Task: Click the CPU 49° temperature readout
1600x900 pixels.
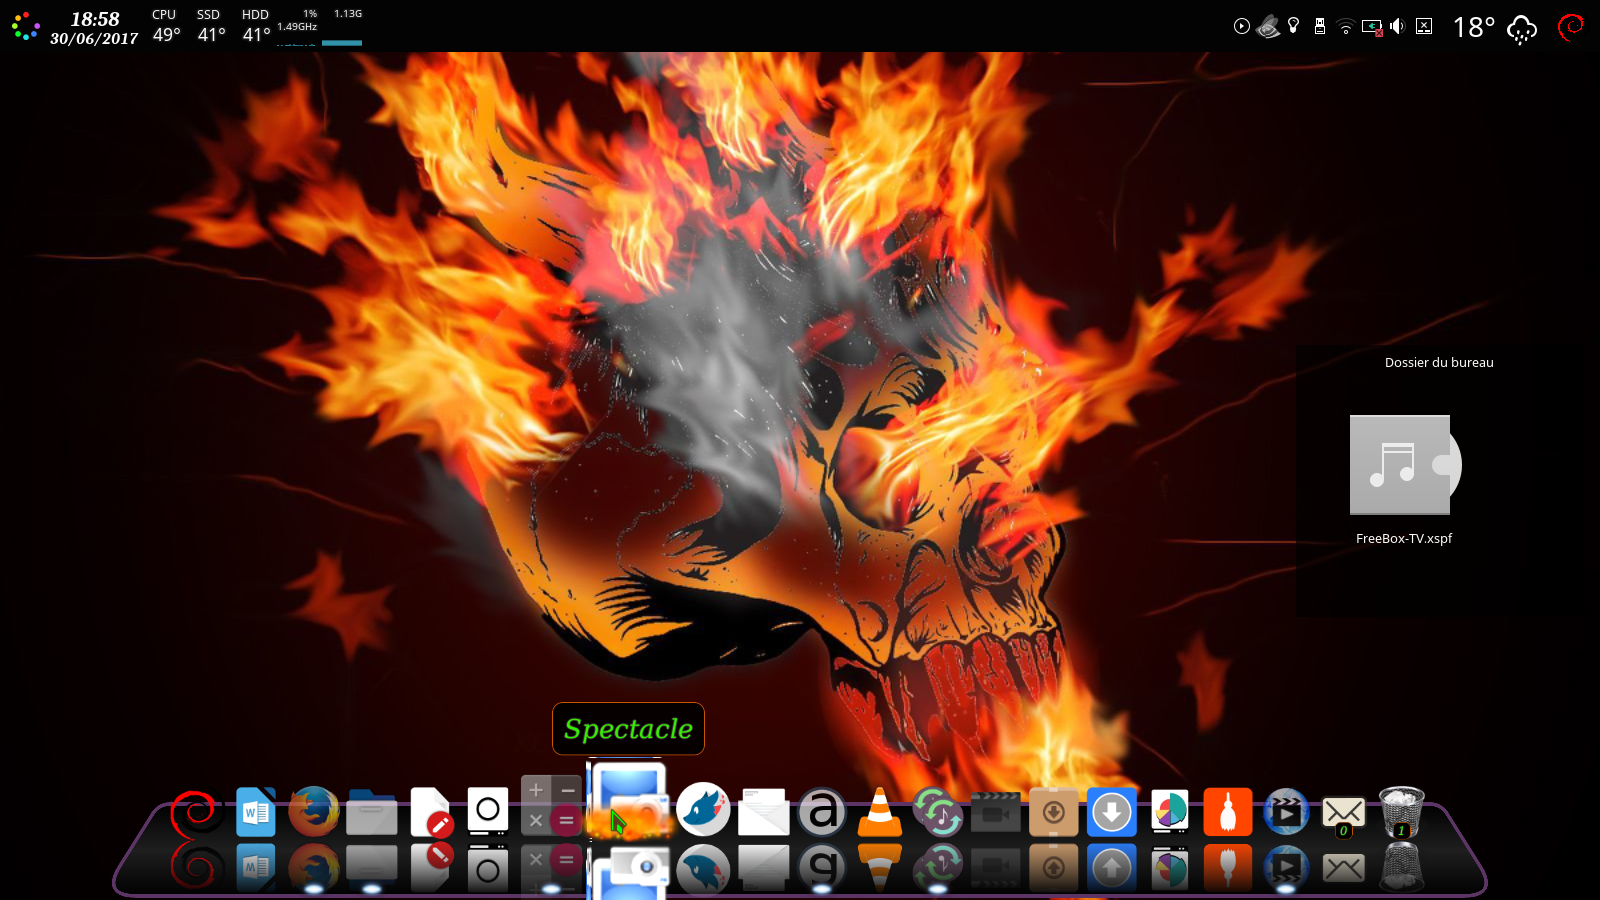Action: coord(166,27)
